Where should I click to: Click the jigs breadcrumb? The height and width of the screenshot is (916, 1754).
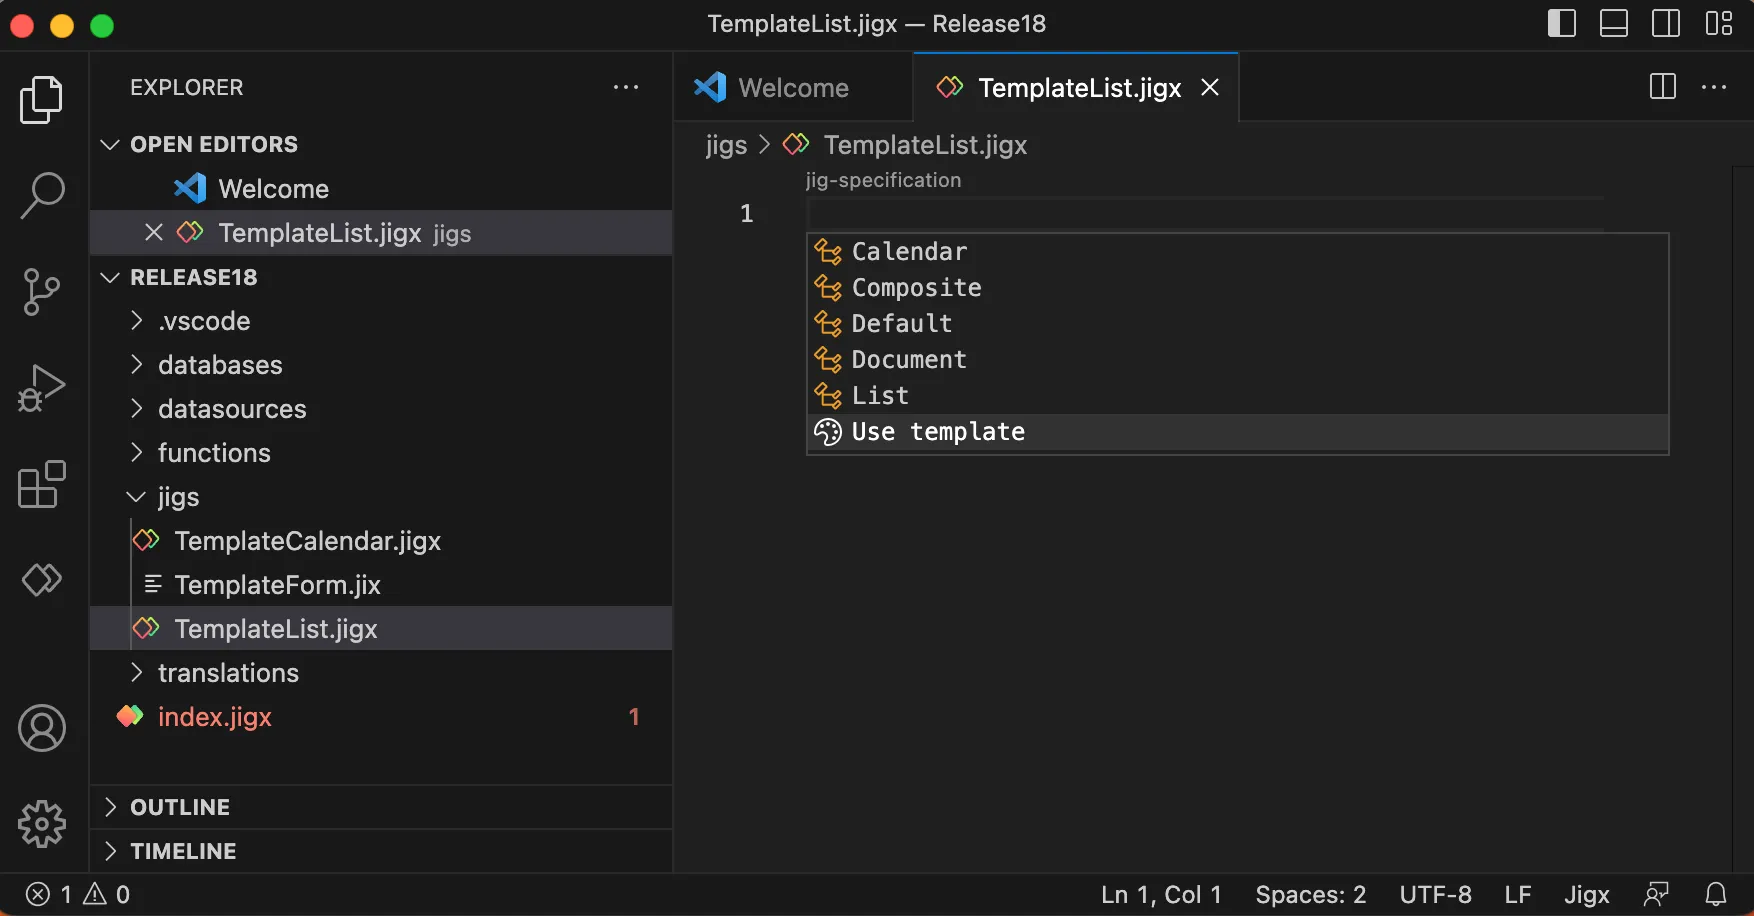click(x=726, y=145)
